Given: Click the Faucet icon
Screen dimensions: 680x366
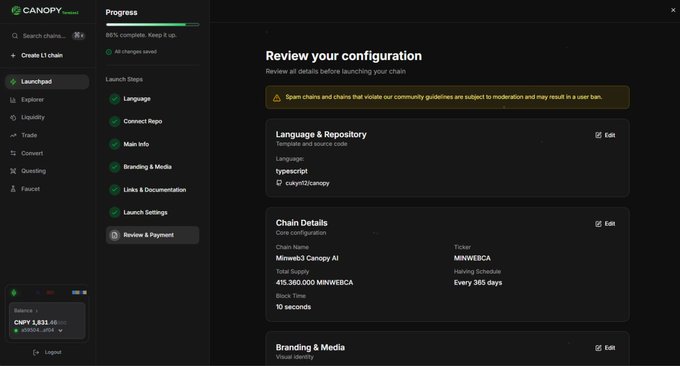Looking at the screenshot, I should tap(13, 189).
